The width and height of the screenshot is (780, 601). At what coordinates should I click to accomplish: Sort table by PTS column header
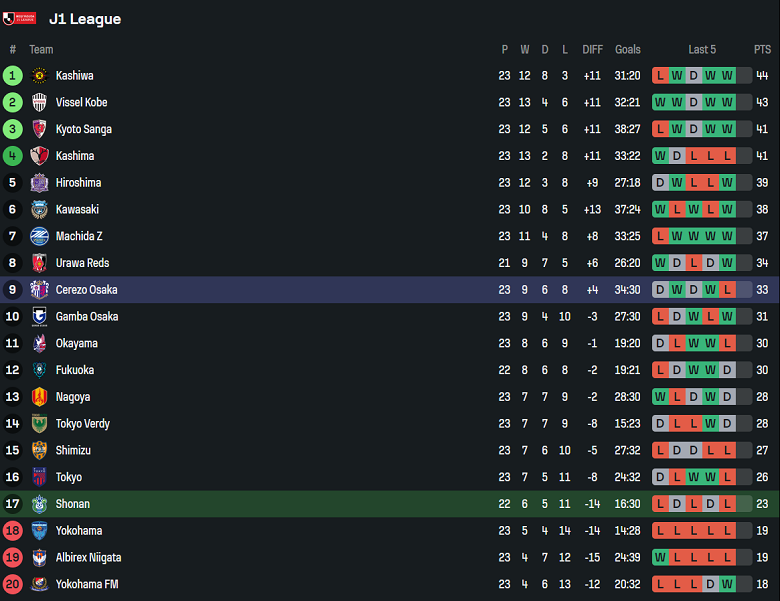pyautogui.click(x=762, y=50)
